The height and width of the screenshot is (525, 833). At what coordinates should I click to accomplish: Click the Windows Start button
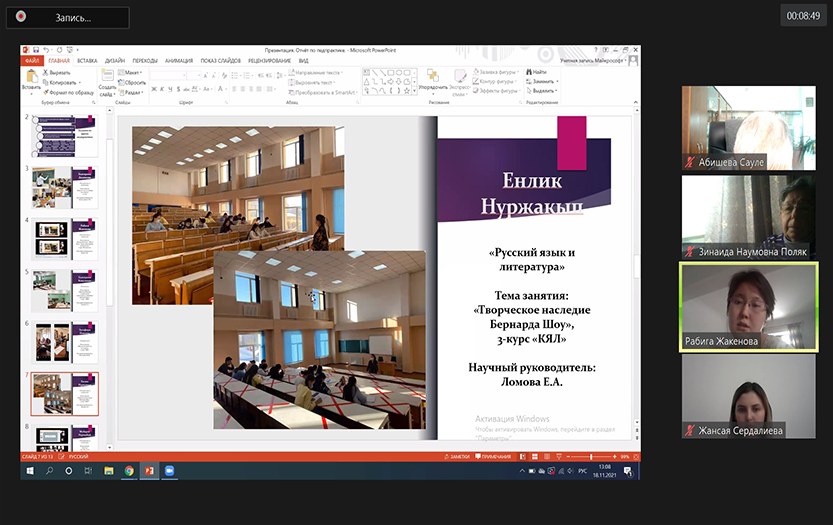[x=29, y=470]
